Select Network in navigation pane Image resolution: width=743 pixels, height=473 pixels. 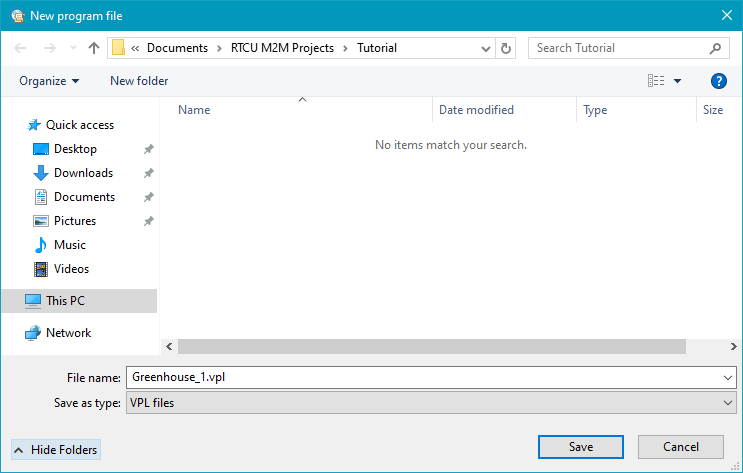coord(68,333)
